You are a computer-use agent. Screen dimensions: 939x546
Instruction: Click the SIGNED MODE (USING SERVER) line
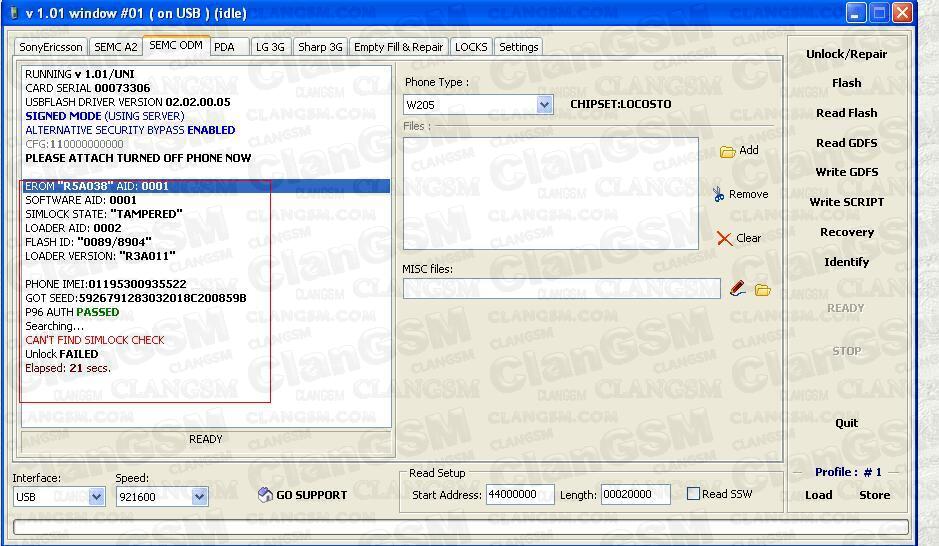[x=105, y=116]
